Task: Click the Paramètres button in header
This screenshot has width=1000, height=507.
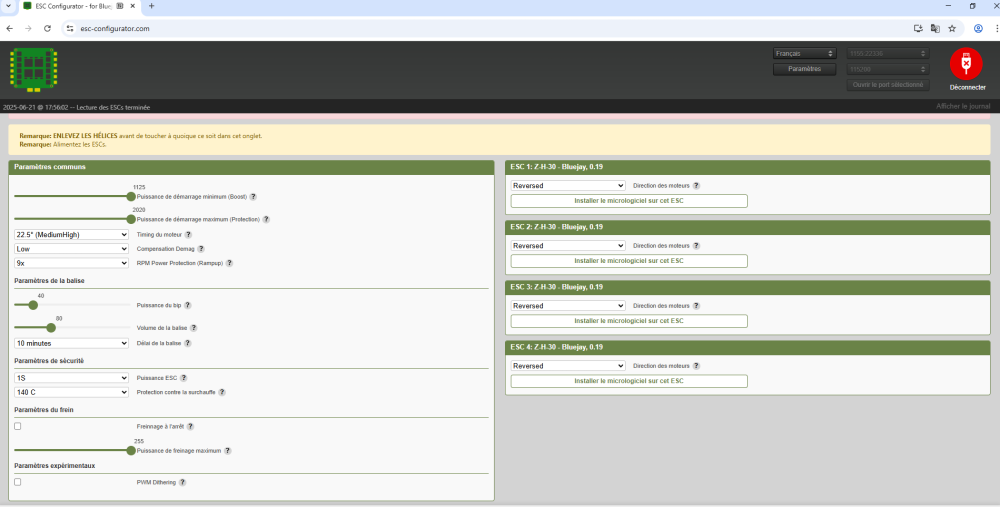Action: [804, 69]
